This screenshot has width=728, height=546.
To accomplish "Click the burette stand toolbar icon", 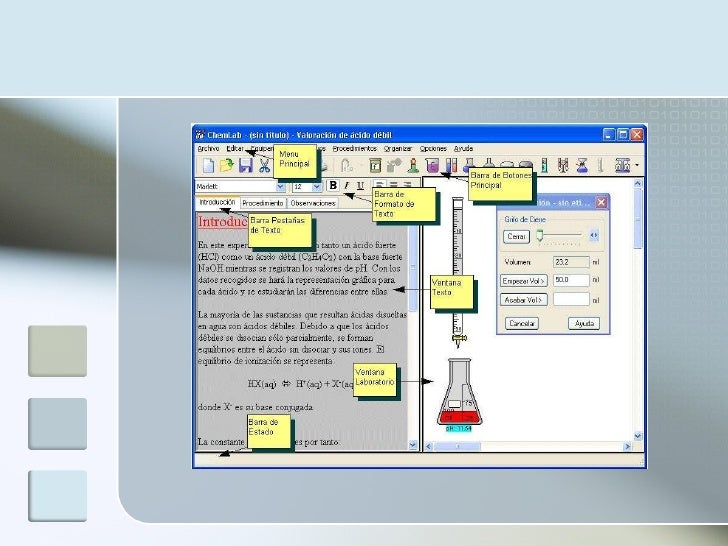I will [563, 165].
